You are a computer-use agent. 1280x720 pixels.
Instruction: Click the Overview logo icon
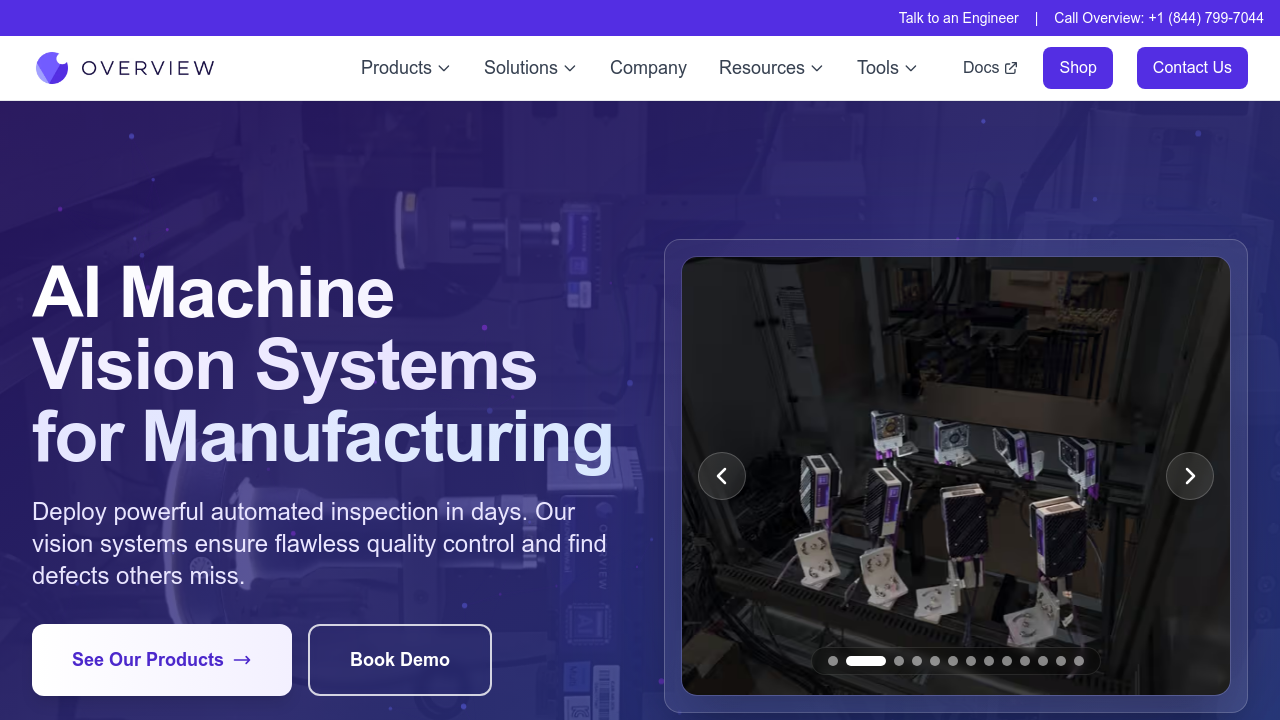52,68
